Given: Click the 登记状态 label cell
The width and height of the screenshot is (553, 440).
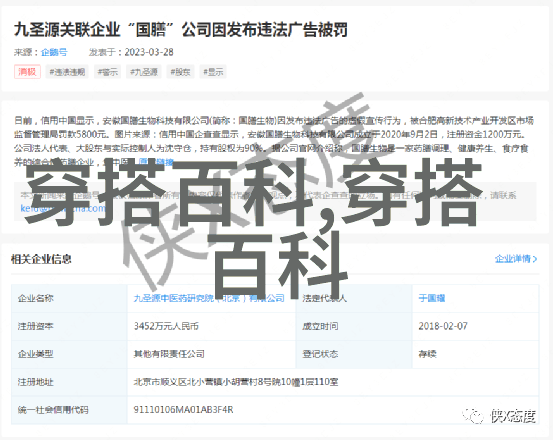Looking at the screenshot, I should coord(354,354).
